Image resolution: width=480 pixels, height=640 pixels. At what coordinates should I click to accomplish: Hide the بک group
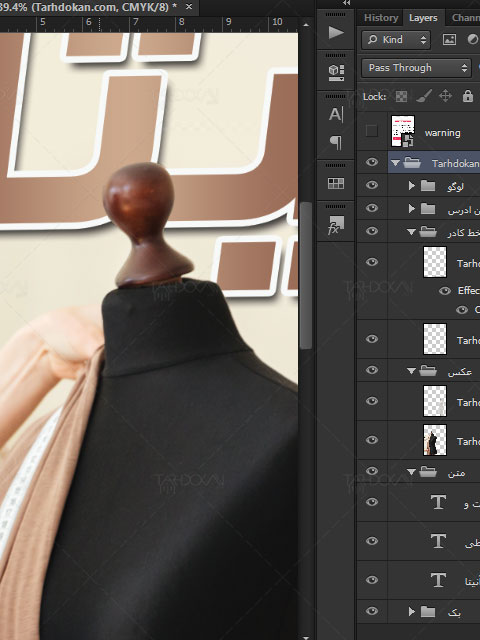[x=371, y=611]
